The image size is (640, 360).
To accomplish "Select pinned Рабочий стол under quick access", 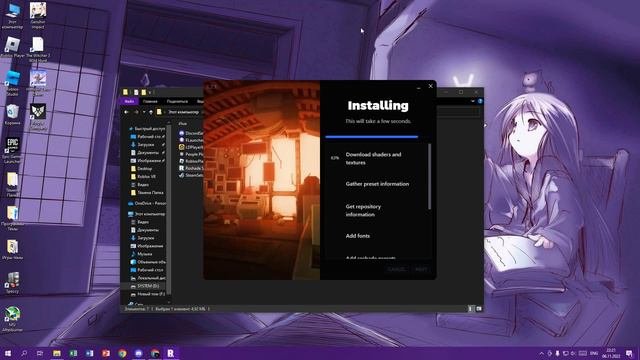I will pyautogui.click(x=147, y=136).
